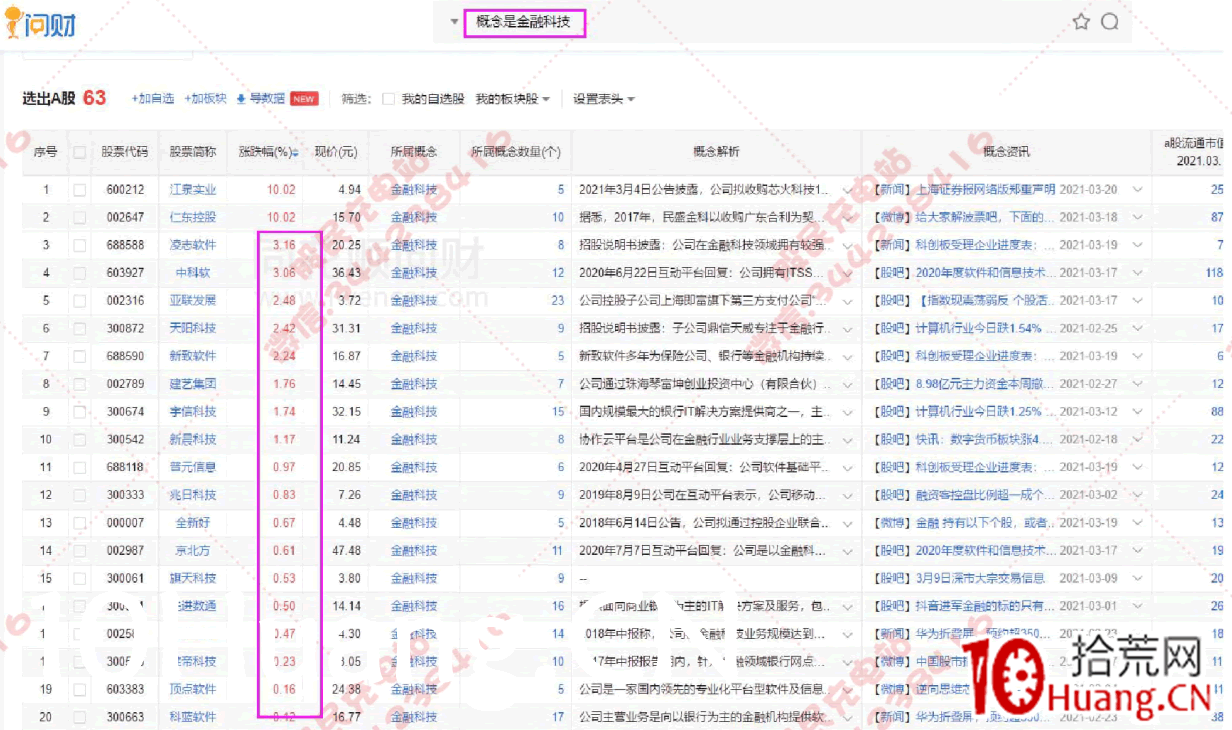The height and width of the screenshot is (730, 1232).
Task: Click stock code 300674
Action: tap(125, 411)
